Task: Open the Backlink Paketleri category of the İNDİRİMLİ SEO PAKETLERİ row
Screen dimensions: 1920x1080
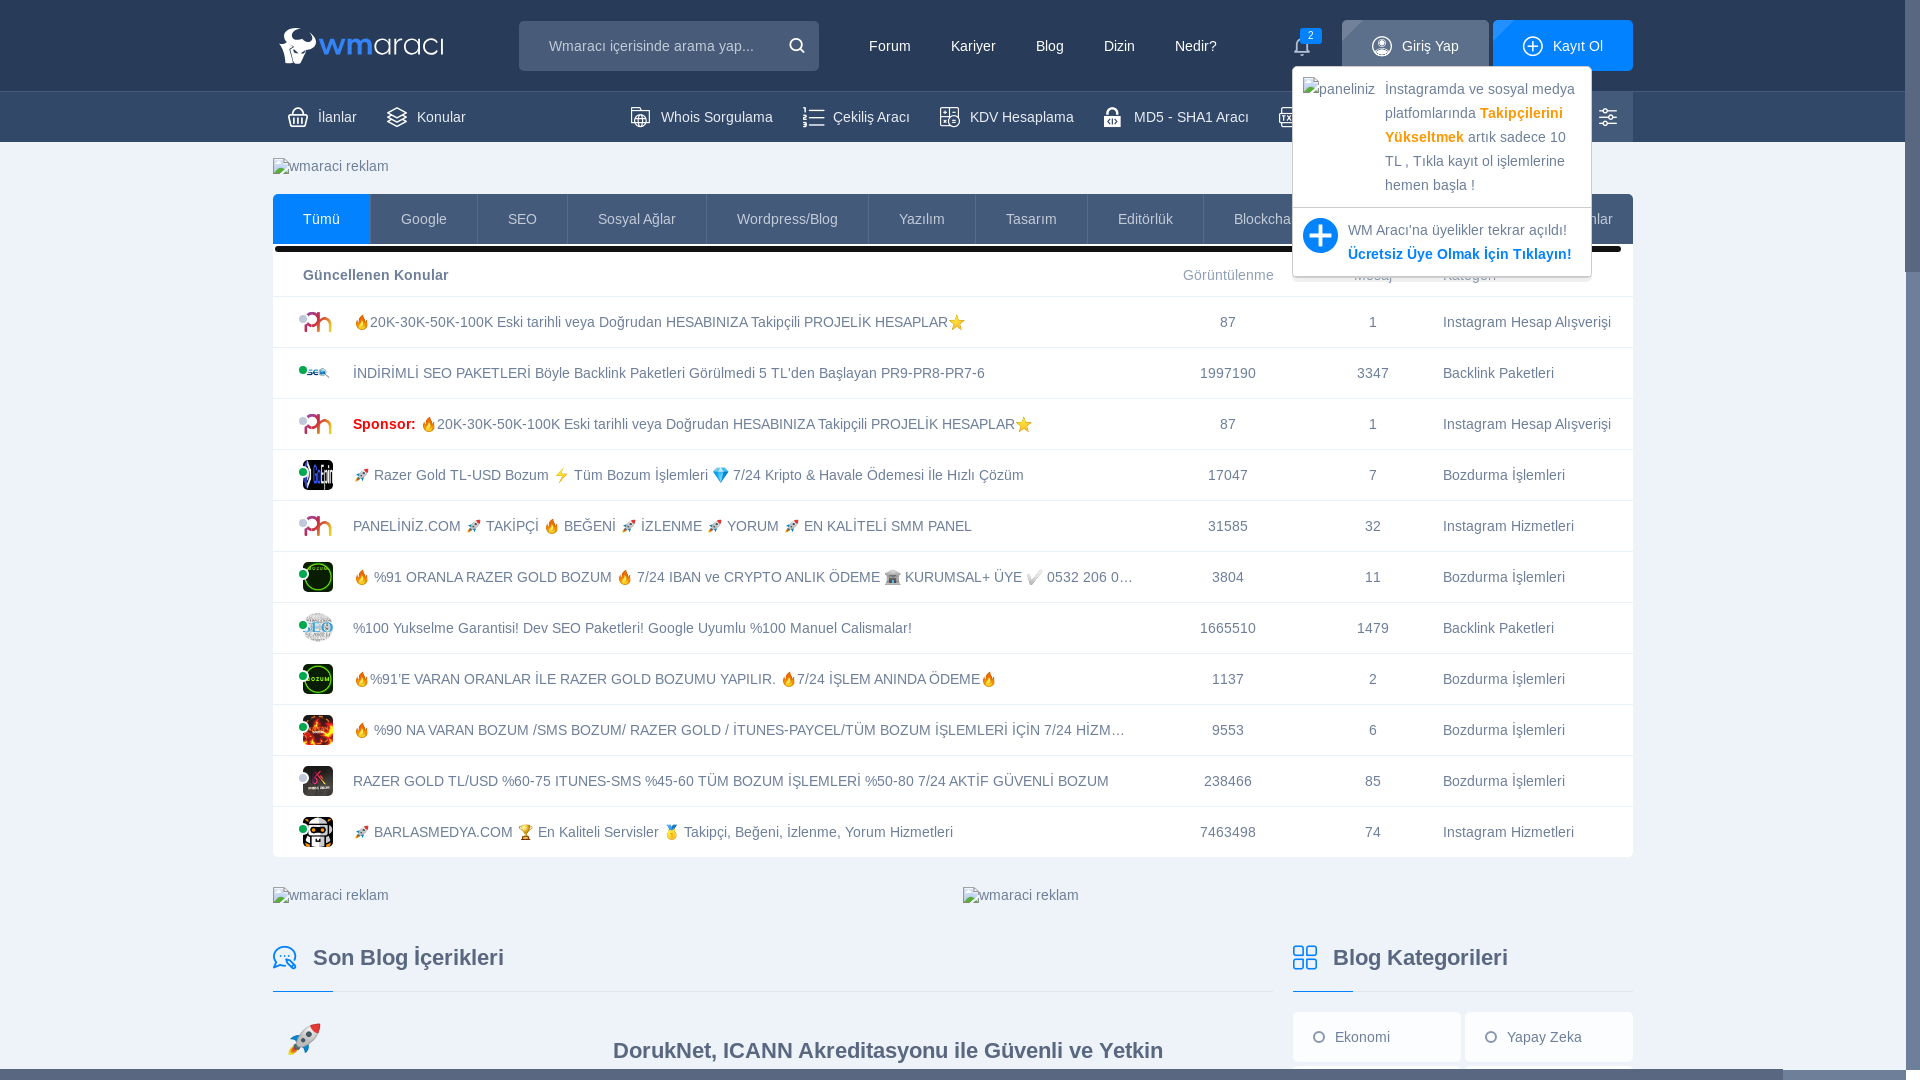Action: (x=1498, y=373)
